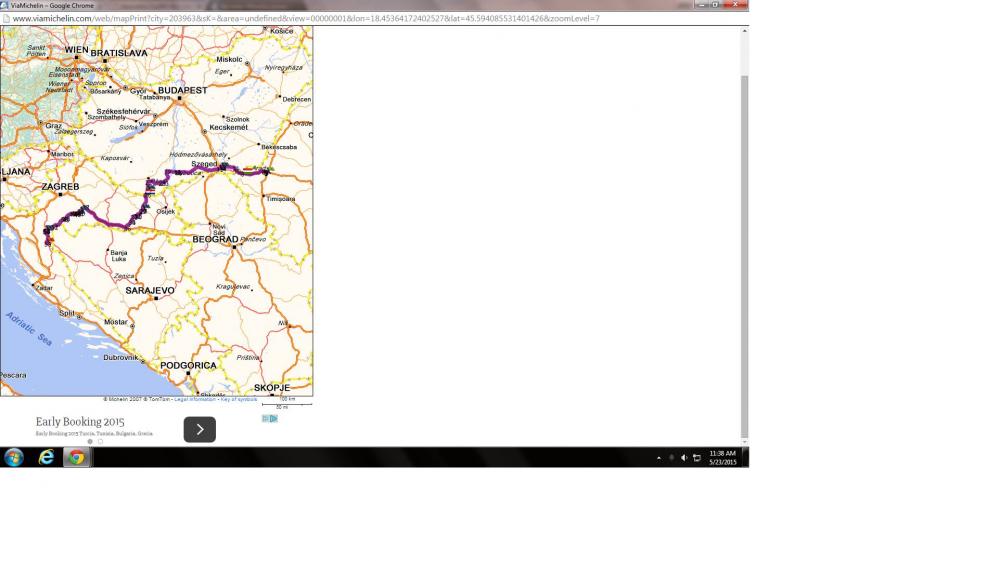Open the Legal information link
The width and height of the screenshot is (1000, 561).
[x=195, y=399]
